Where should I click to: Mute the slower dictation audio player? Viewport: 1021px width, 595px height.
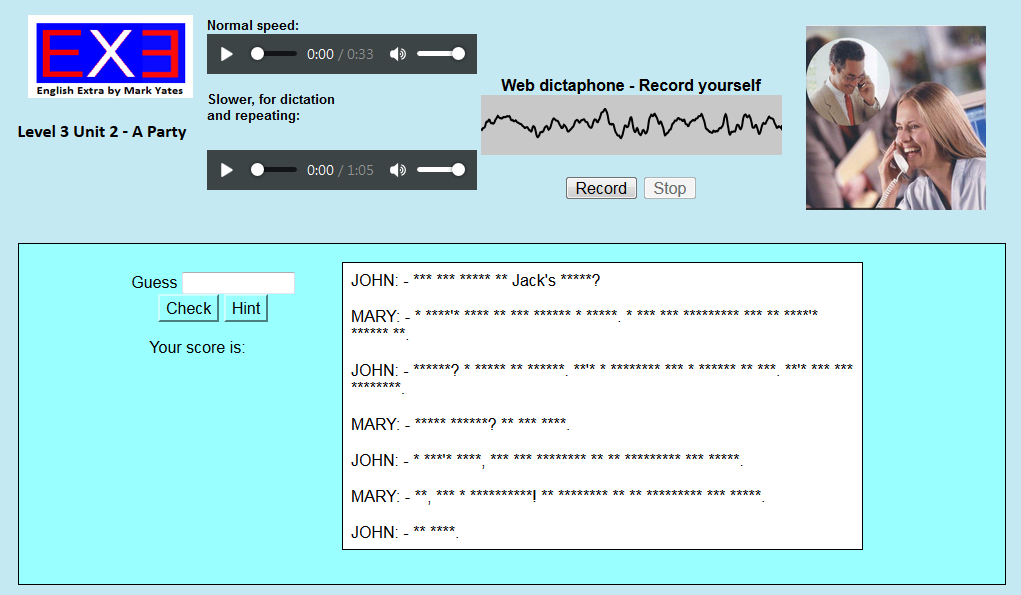click(398, 170)
